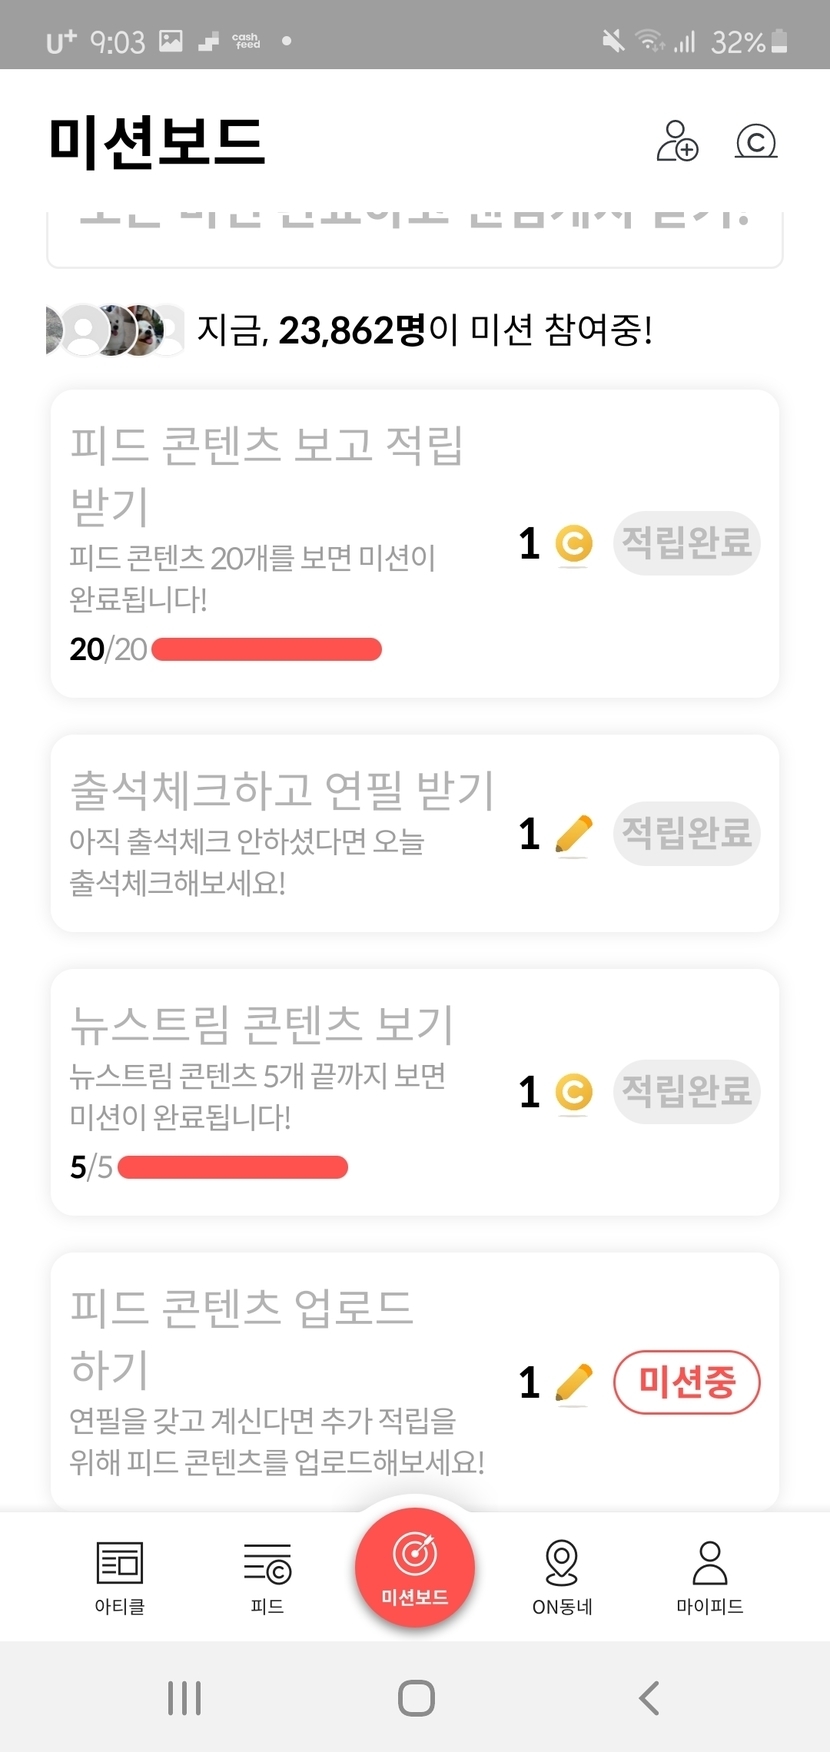Tap the 5/5 newstream progress bar

pos(232,1167)
